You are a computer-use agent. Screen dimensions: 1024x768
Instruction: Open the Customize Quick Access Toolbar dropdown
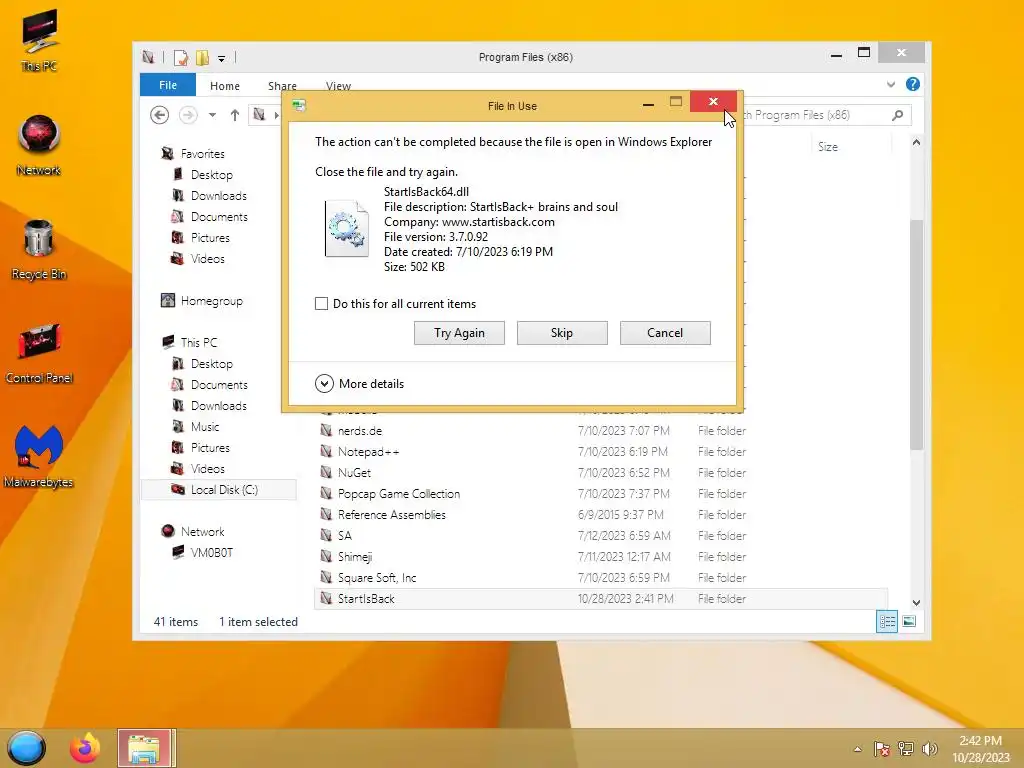(222, 59)
